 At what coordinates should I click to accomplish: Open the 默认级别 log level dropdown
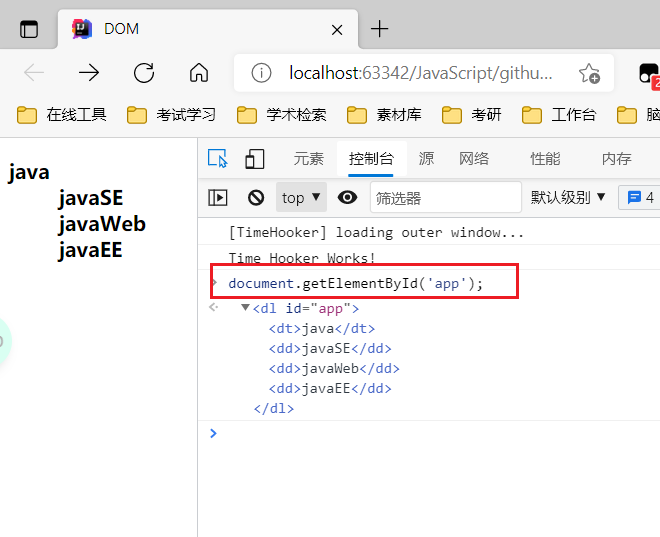tap(568, 197)
